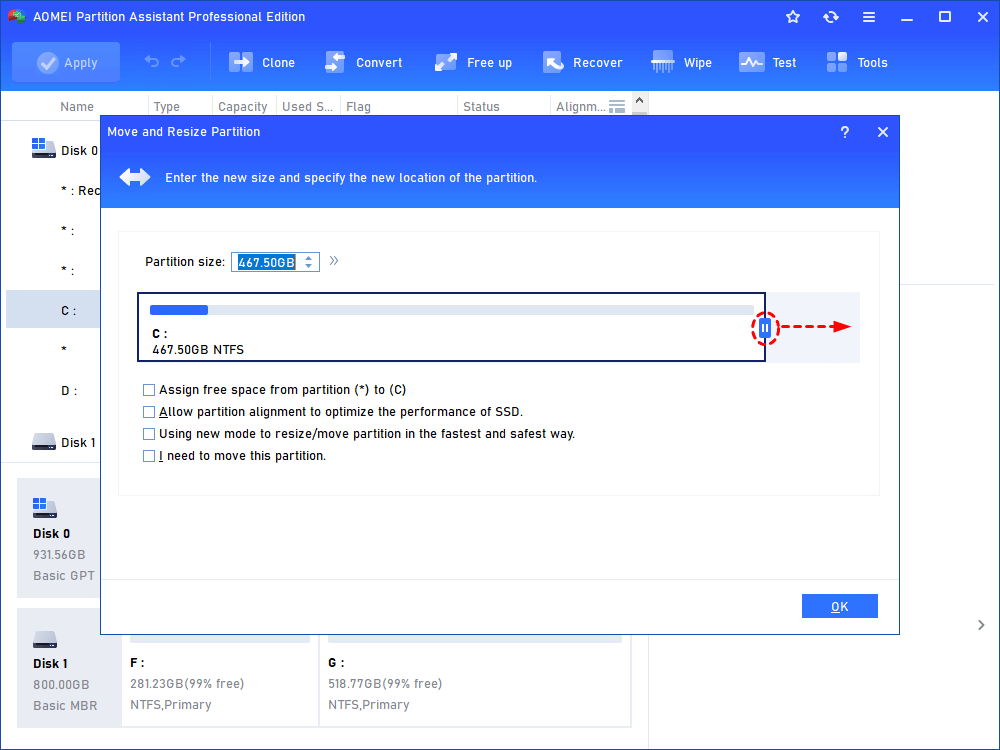
Task: Open the hamburger menu in title bar
Action: coord(869,17)
